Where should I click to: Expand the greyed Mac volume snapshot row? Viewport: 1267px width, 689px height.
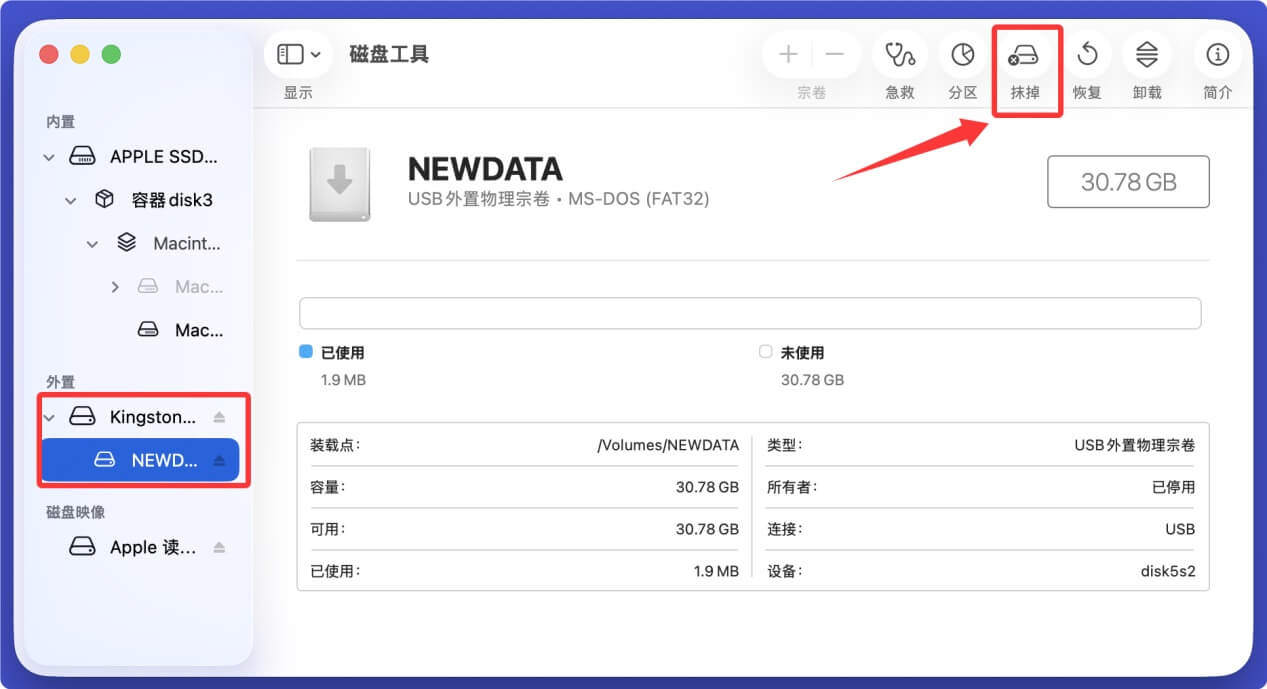(115, 287)
